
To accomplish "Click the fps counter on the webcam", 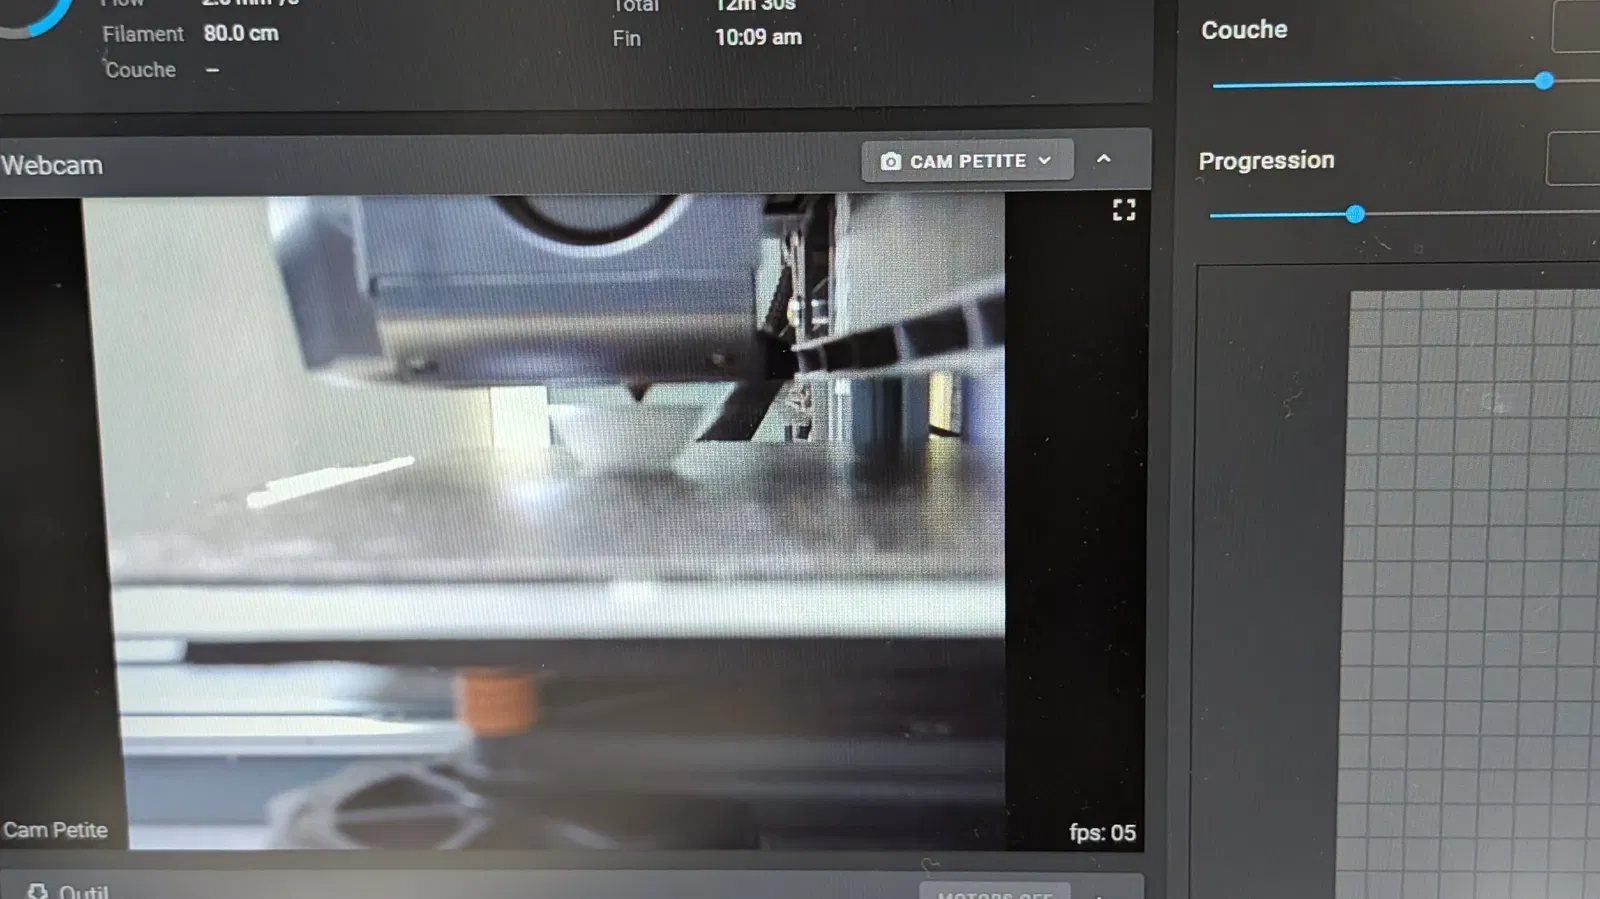I will [1102, 833].
